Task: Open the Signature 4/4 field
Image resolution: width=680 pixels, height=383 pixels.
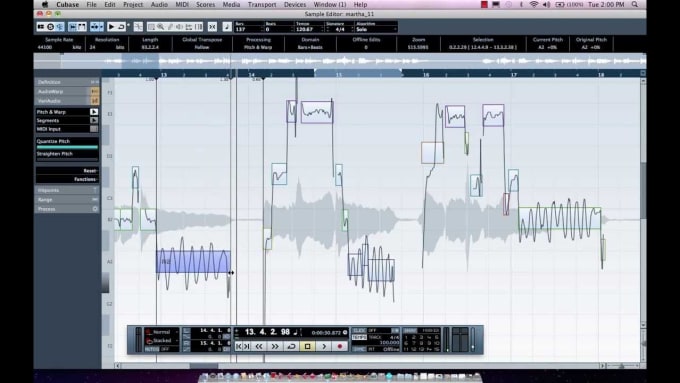Action: click(x=340, y=29)
